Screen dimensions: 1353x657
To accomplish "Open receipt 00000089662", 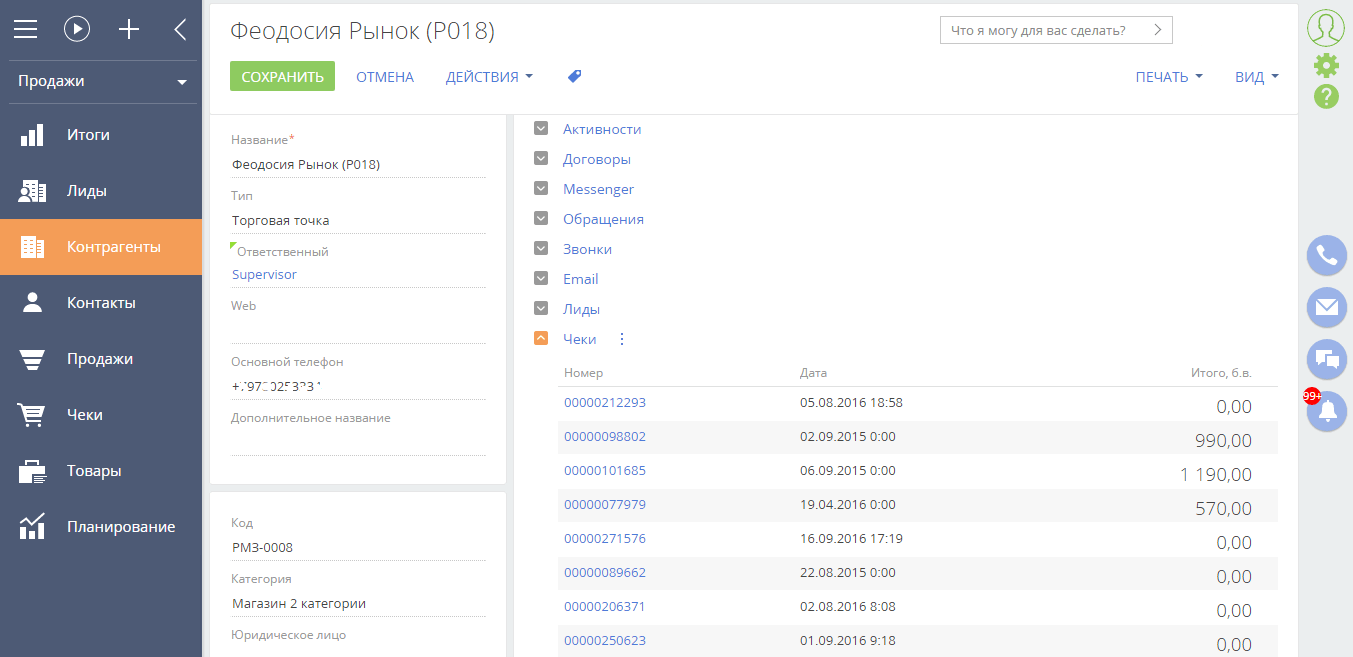I will [605, 573].
